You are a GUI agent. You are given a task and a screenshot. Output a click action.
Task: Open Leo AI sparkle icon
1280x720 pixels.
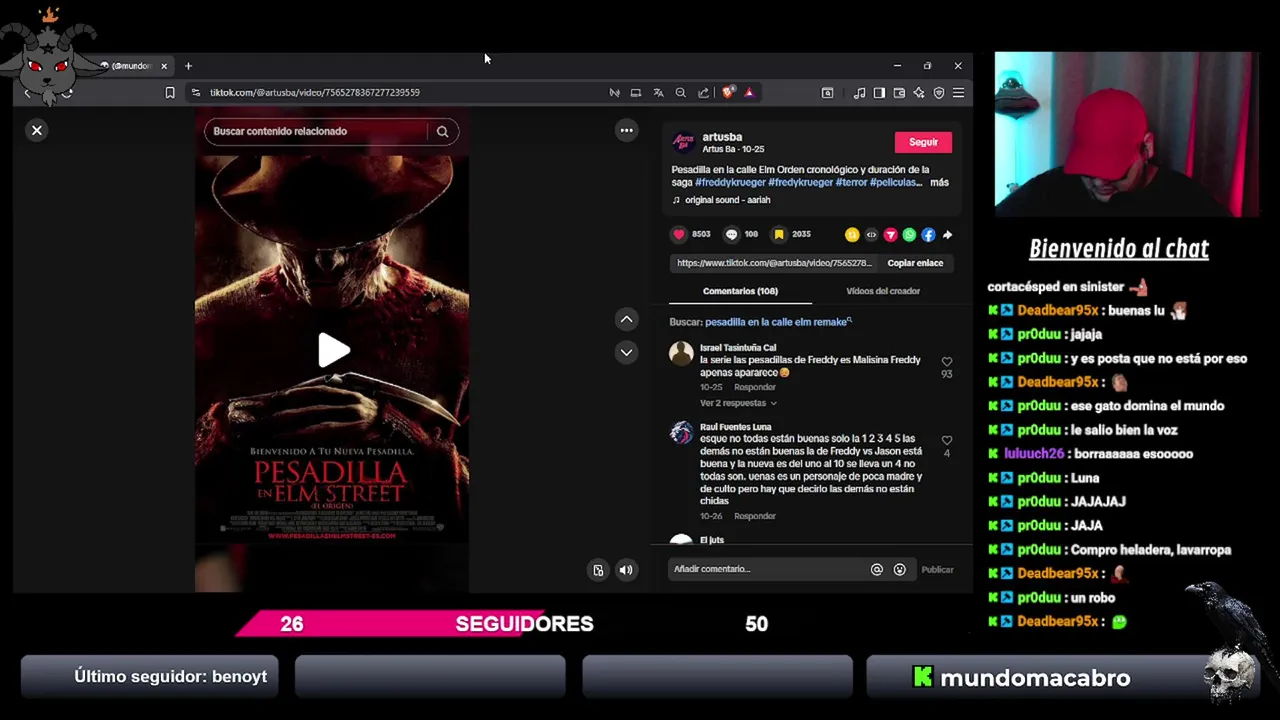point(919,93)
